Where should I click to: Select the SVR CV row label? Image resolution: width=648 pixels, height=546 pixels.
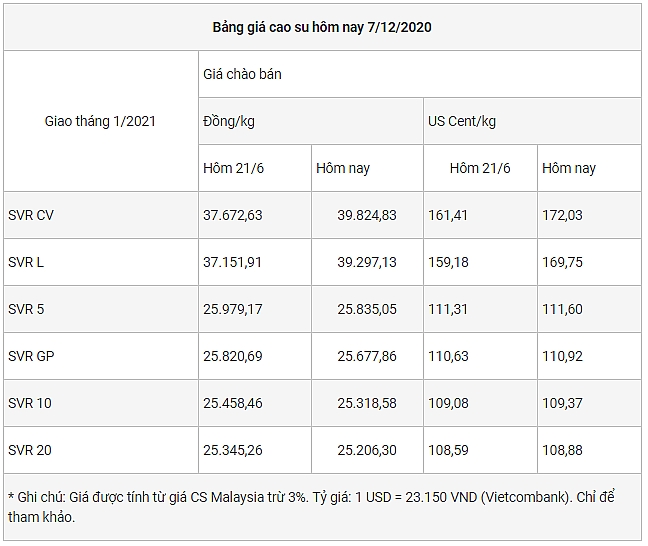click(31, 215)
